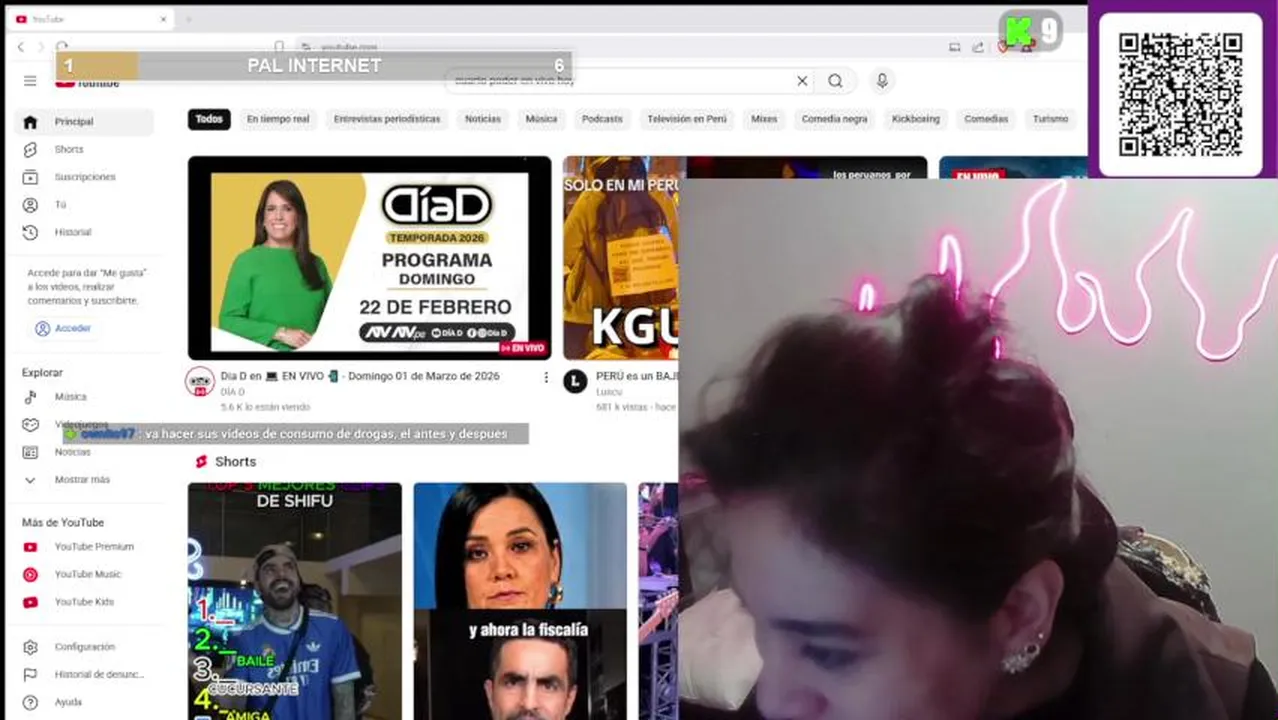Screen dimensions: 1278x720
Task: Open Historial clock icon
Action: 30,232
